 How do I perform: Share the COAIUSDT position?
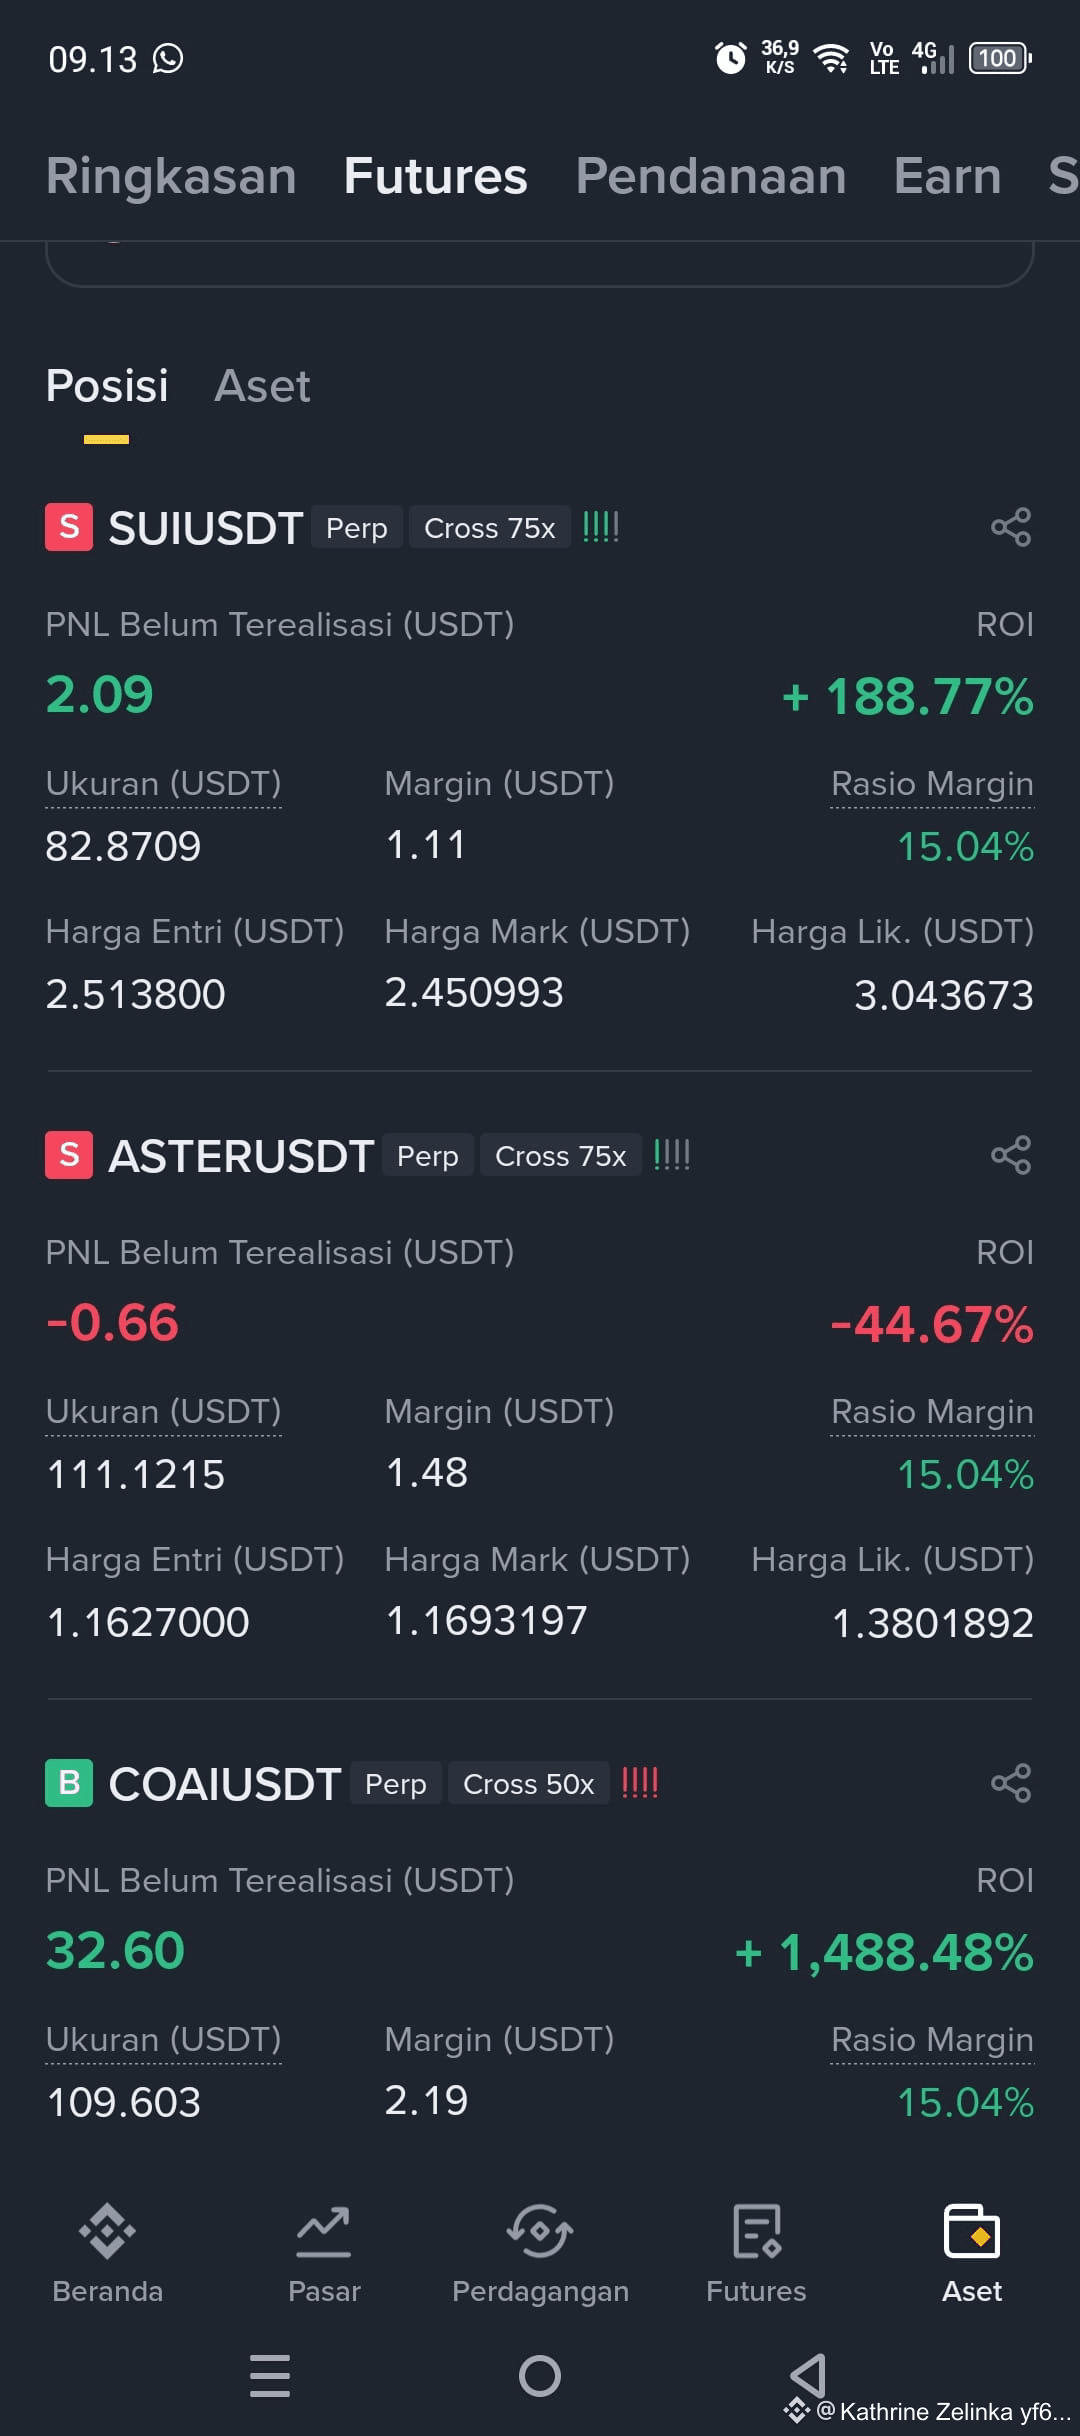click(x=1011, y=1783)
